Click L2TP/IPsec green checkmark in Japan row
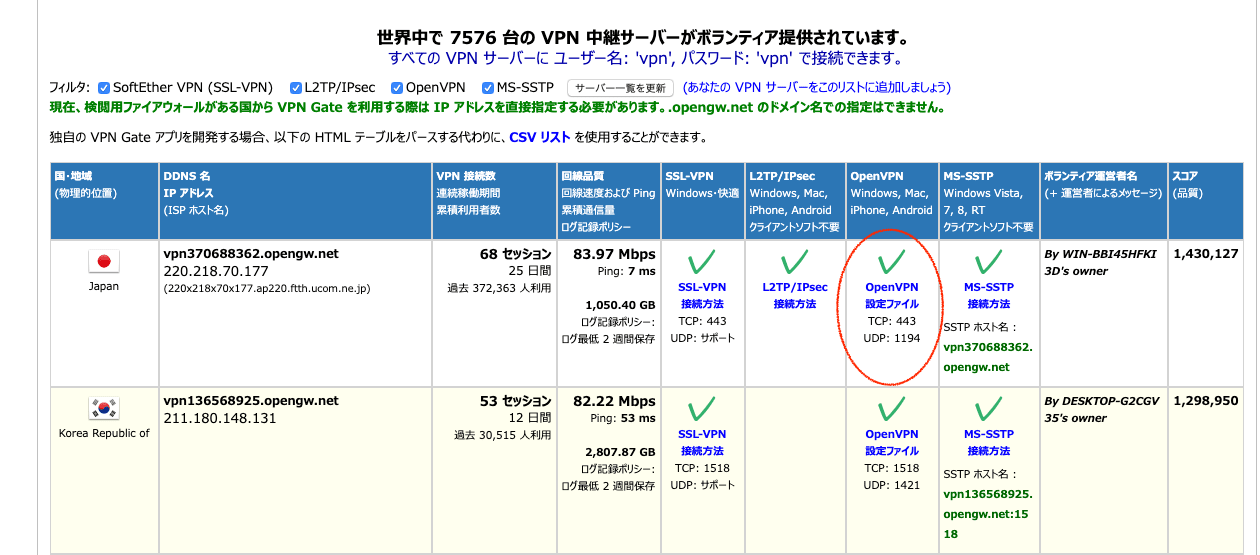This screenshot has width=1260, height=555. coord(795,264)
